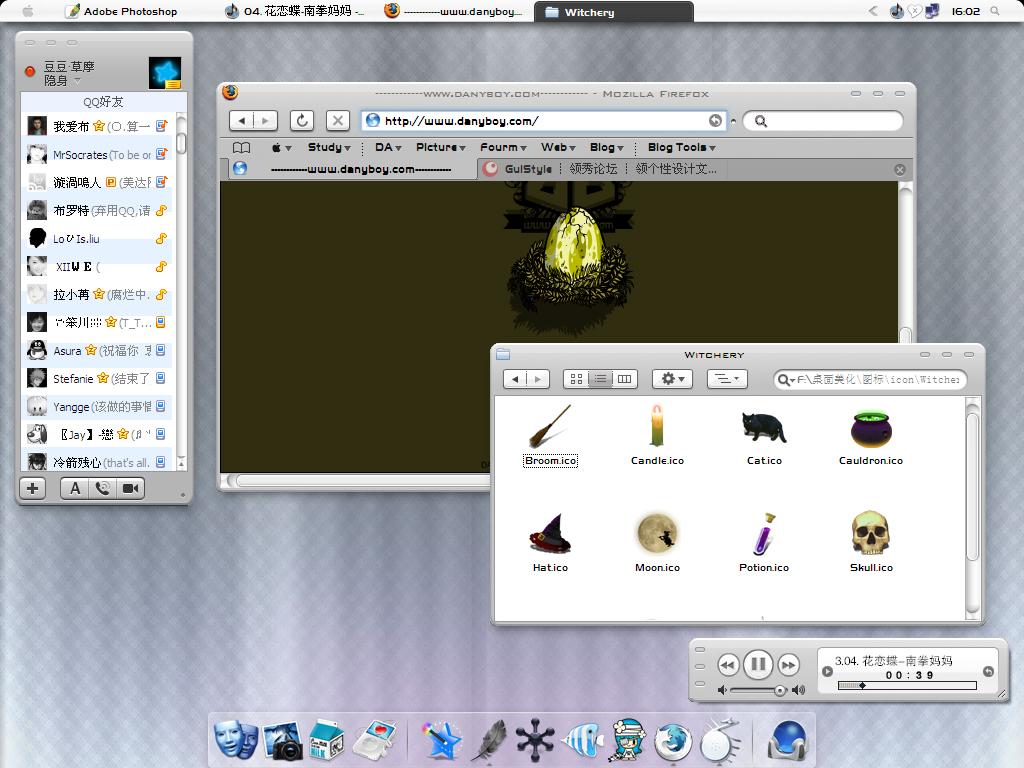
Task: Pause the music player playback
Action: [x=758, y=664]
